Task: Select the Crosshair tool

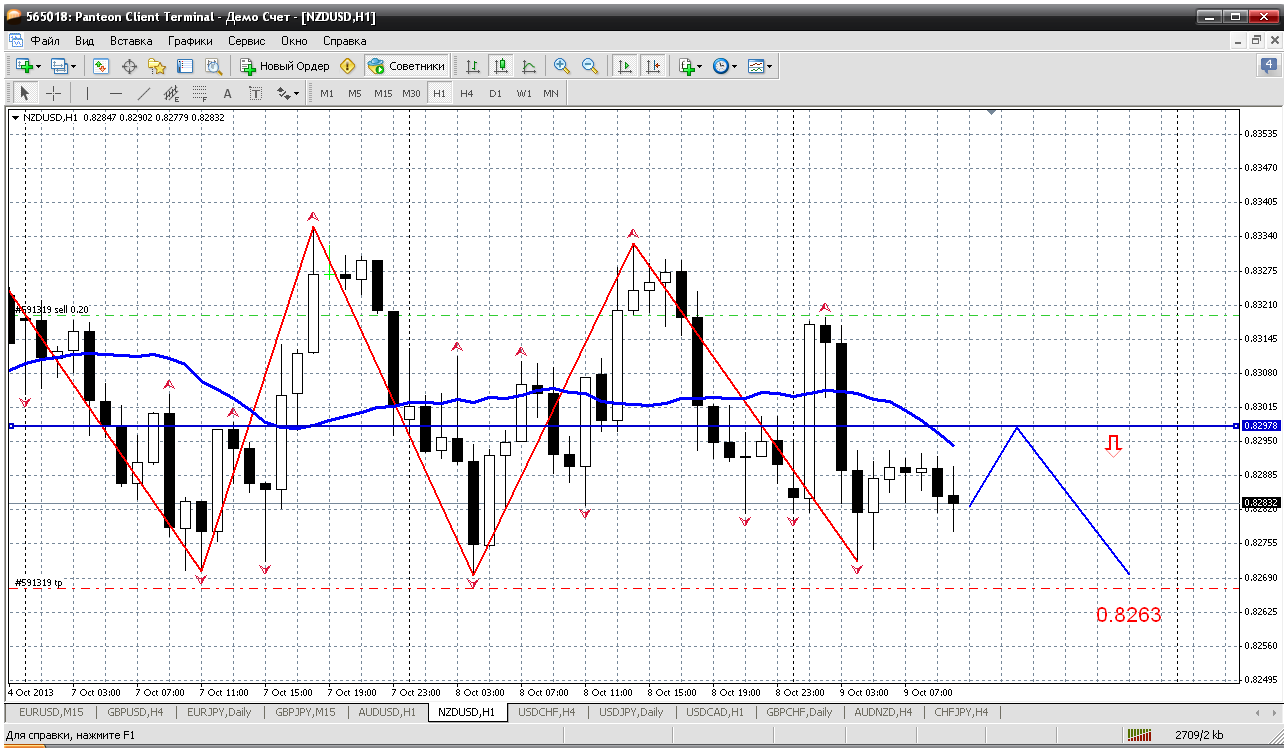Action: [x=53, y=93]
